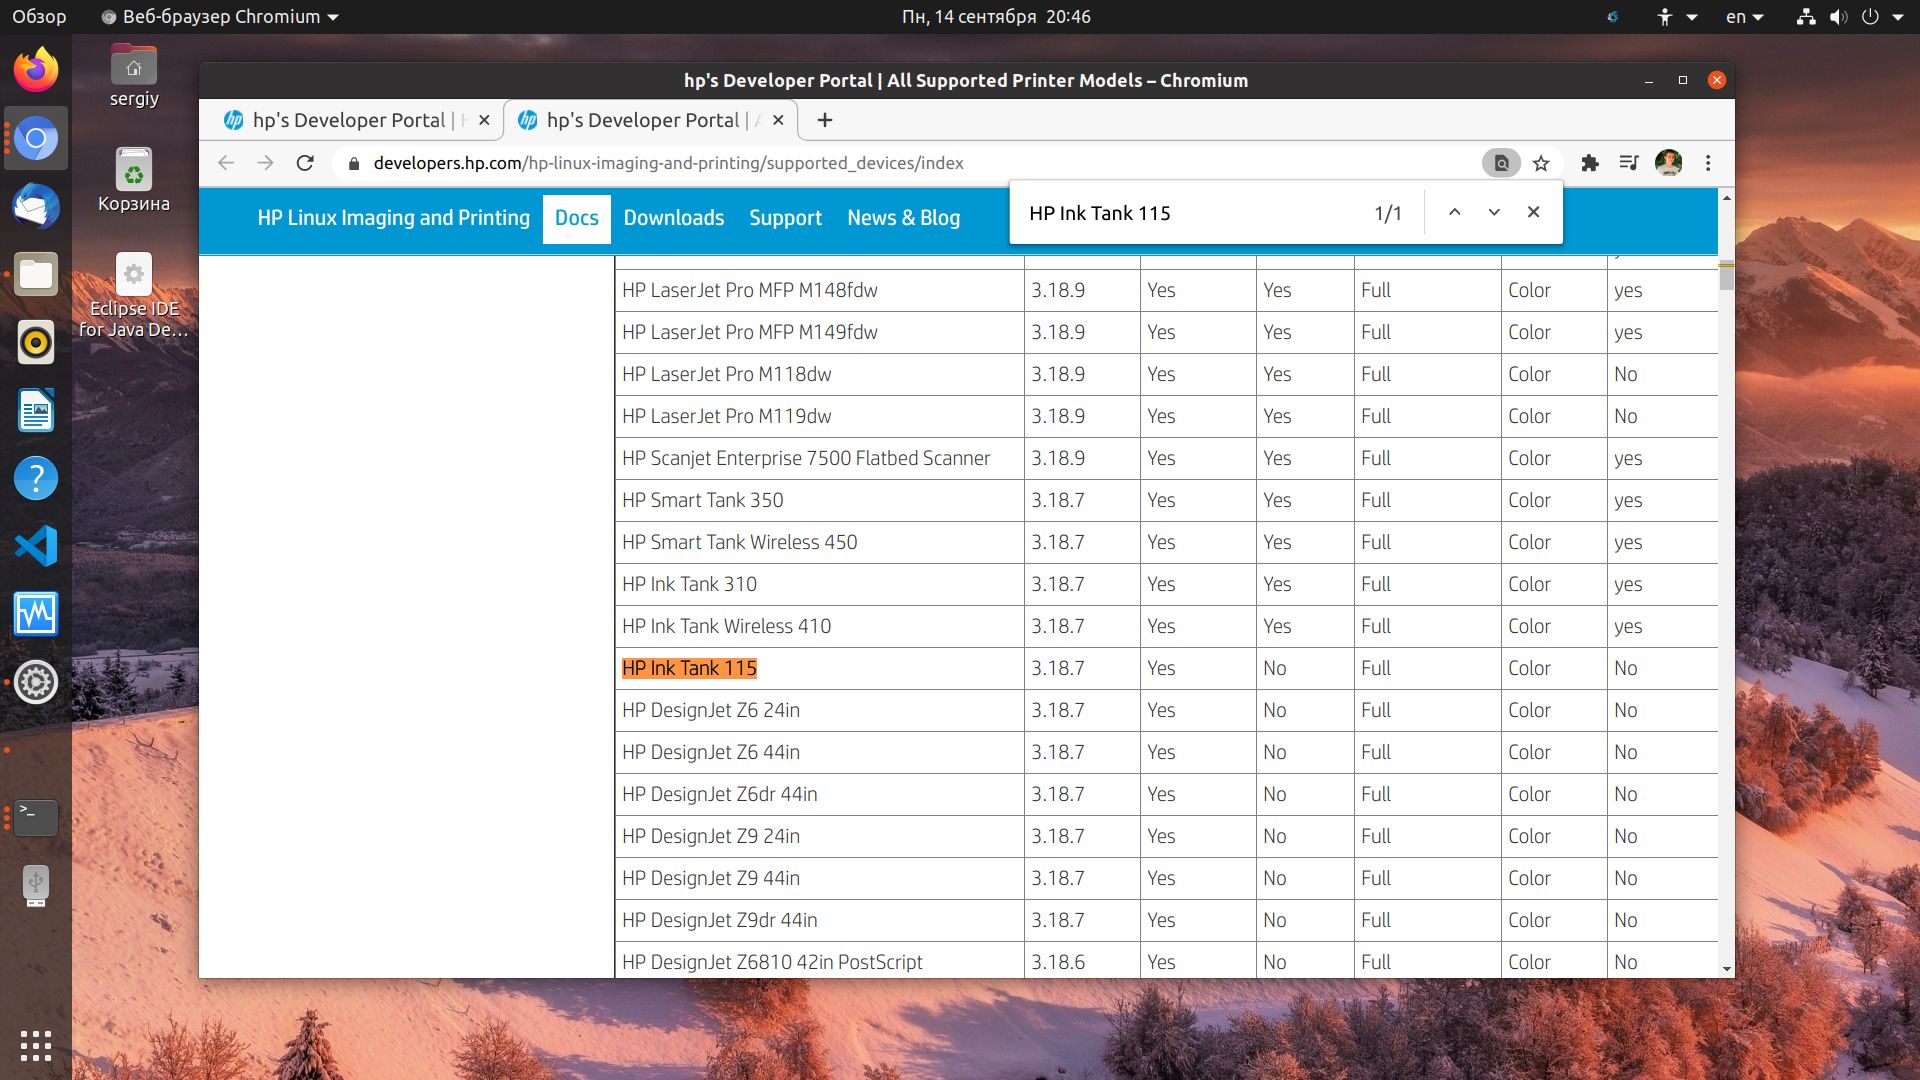The width and height of the screenshot is (1920, 1080).
Task: Bookmark this page with the star icon
Action: (1541, 163)
